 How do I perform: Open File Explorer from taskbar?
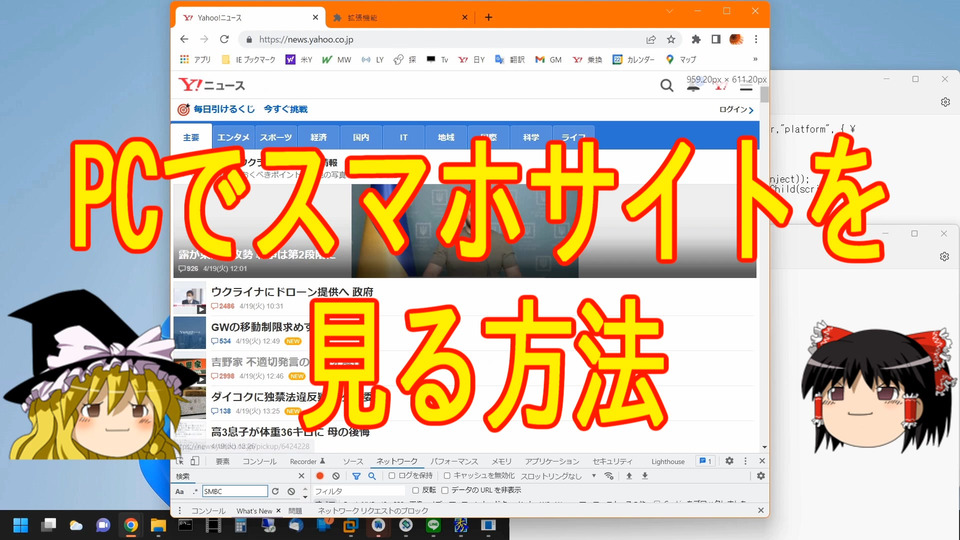click(158, 525)
